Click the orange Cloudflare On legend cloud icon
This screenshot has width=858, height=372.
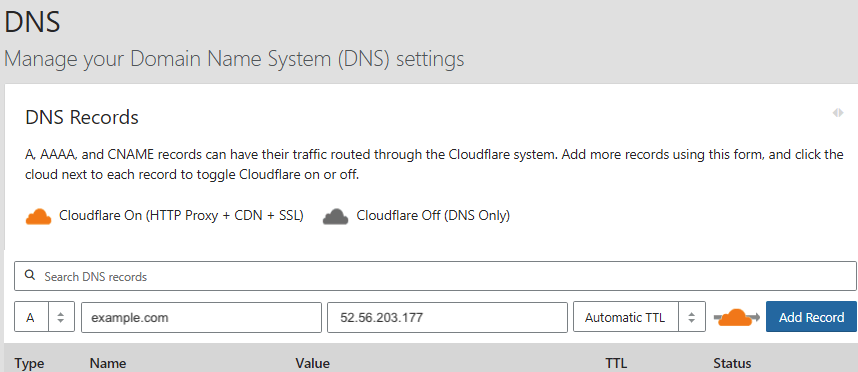click(x=38, y=216)
